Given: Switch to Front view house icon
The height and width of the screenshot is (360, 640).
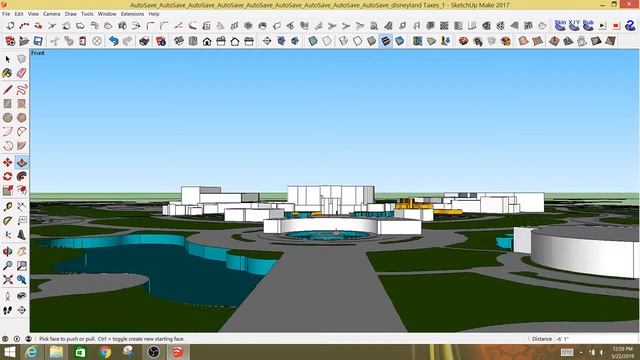Looking at the screenshot, I should point(207,41).
